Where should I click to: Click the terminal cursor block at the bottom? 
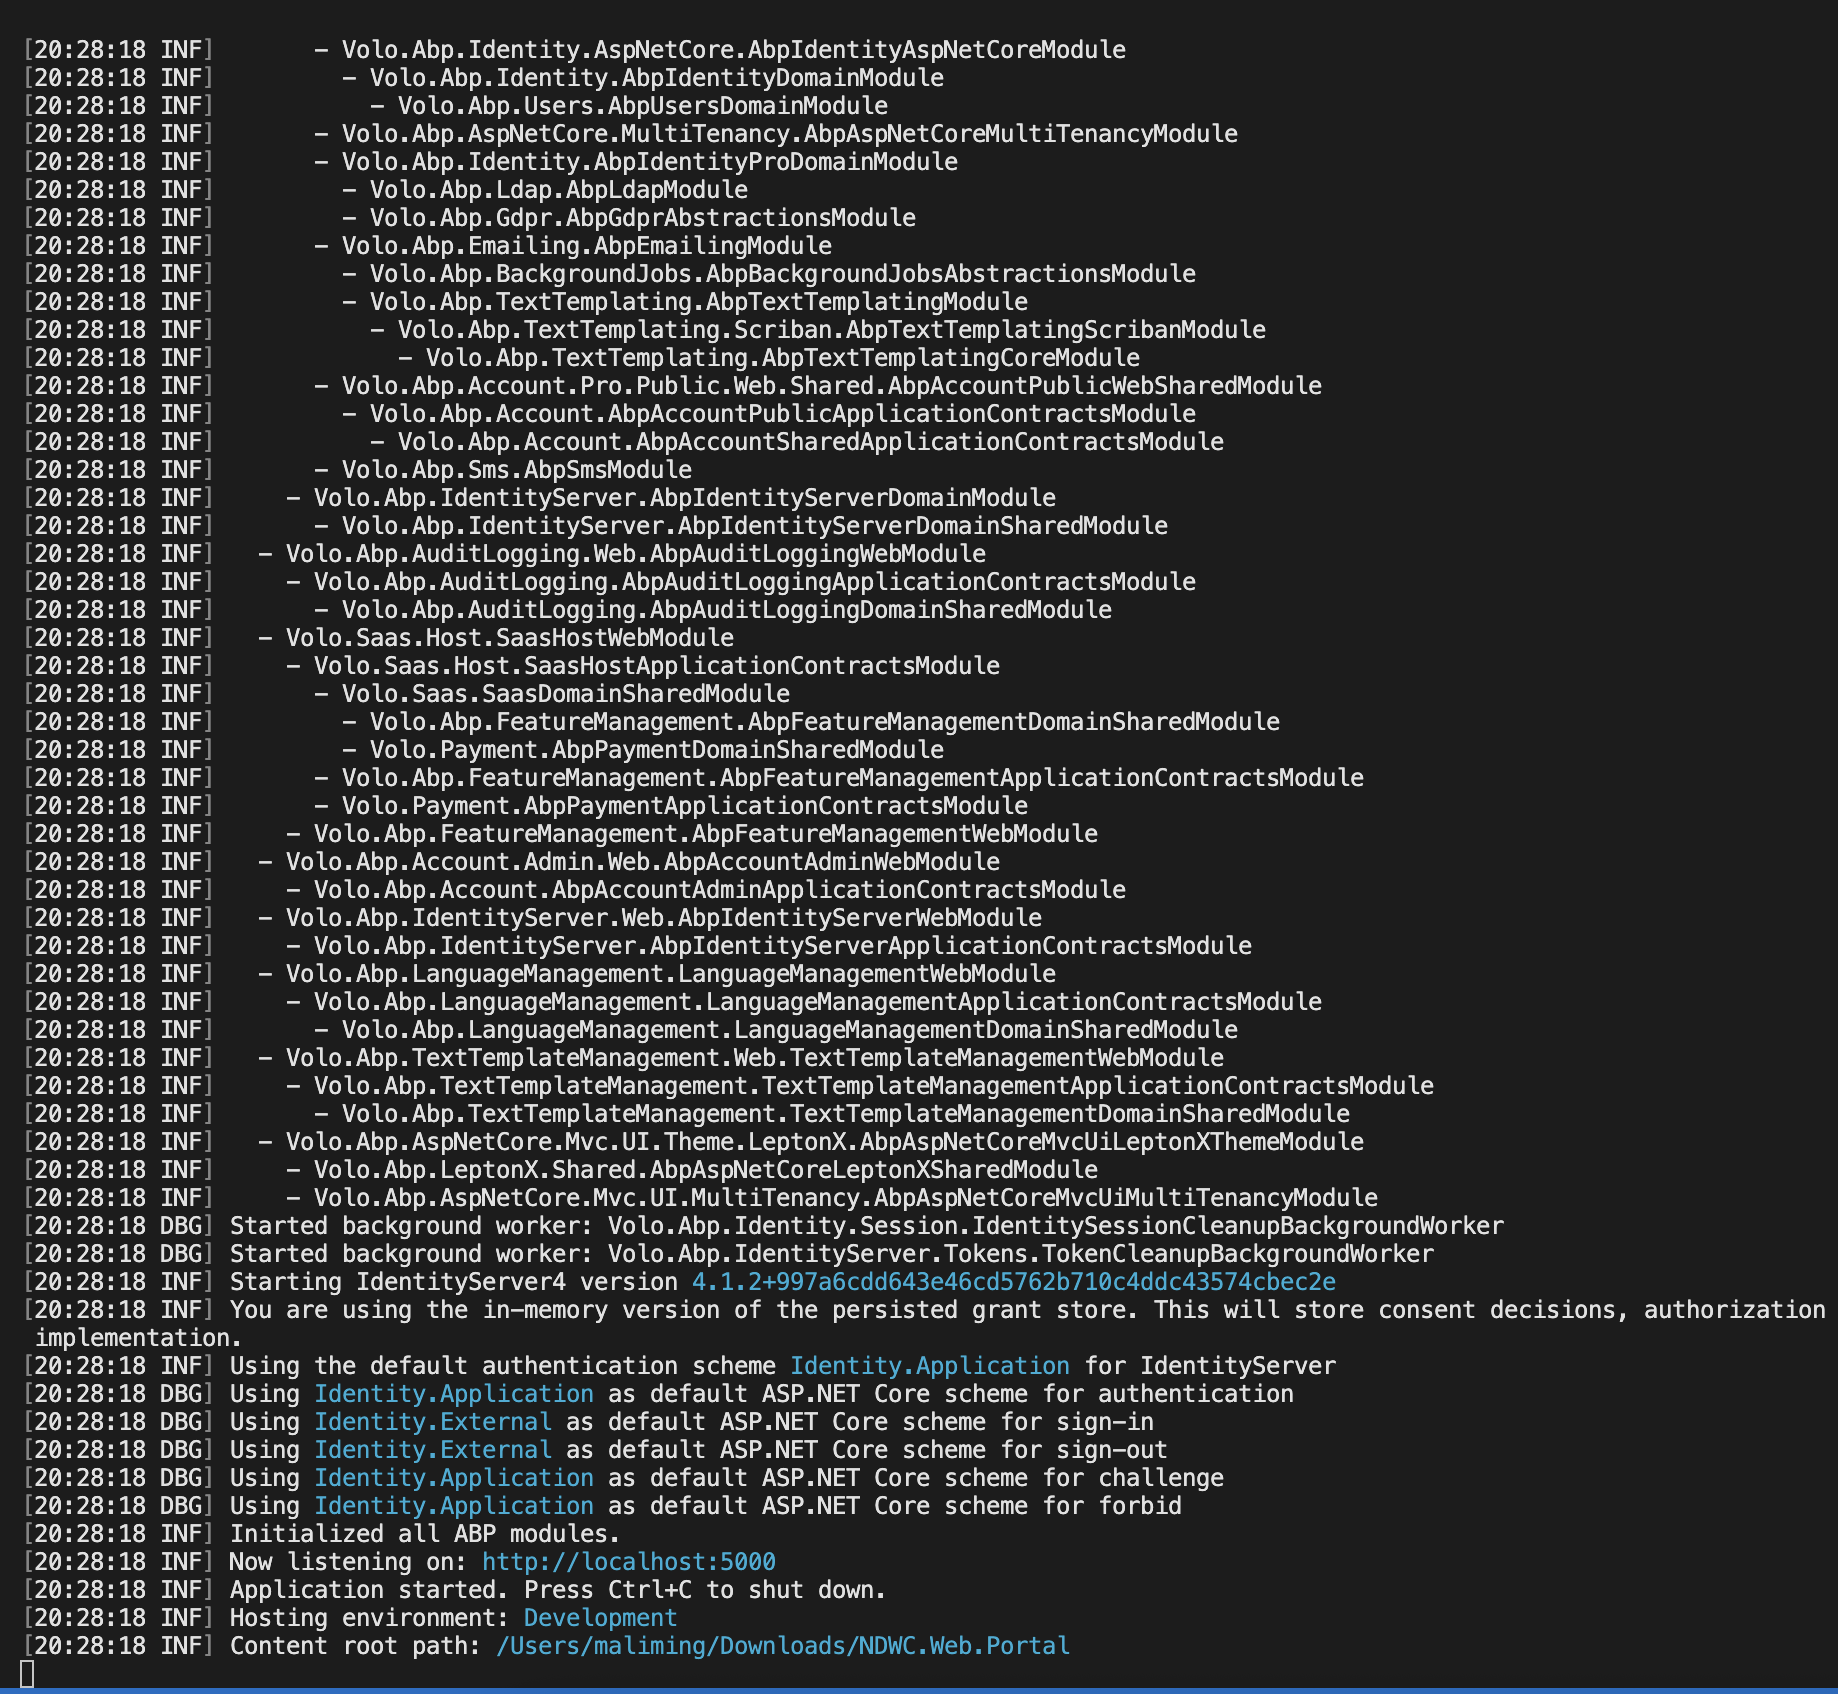tap(27, 1674)
